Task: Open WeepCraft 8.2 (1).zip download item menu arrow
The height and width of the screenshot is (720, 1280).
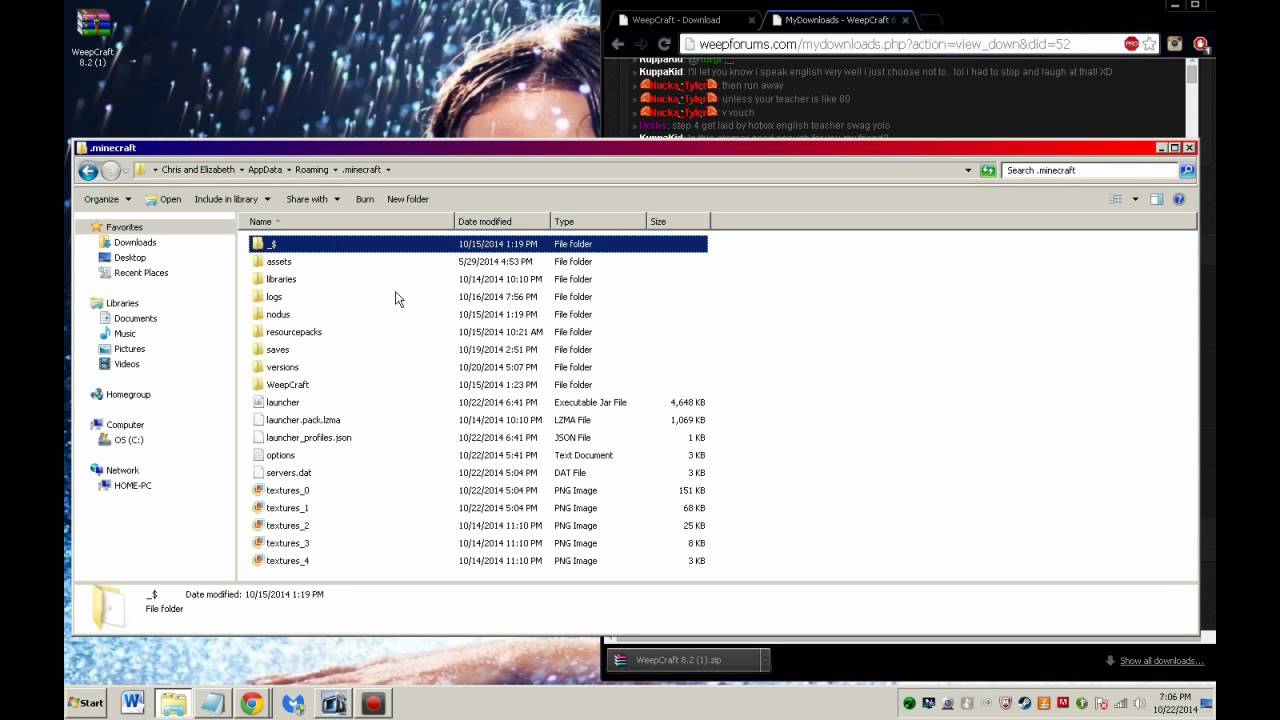Action: point(764,660)
